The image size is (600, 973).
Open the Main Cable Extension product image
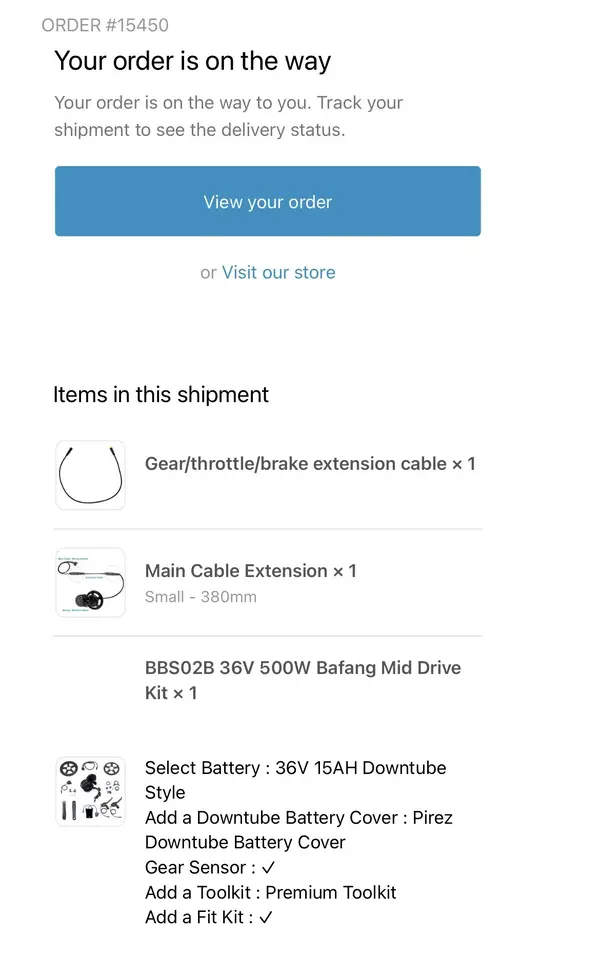pyautogui.click(x=91, y=582)
